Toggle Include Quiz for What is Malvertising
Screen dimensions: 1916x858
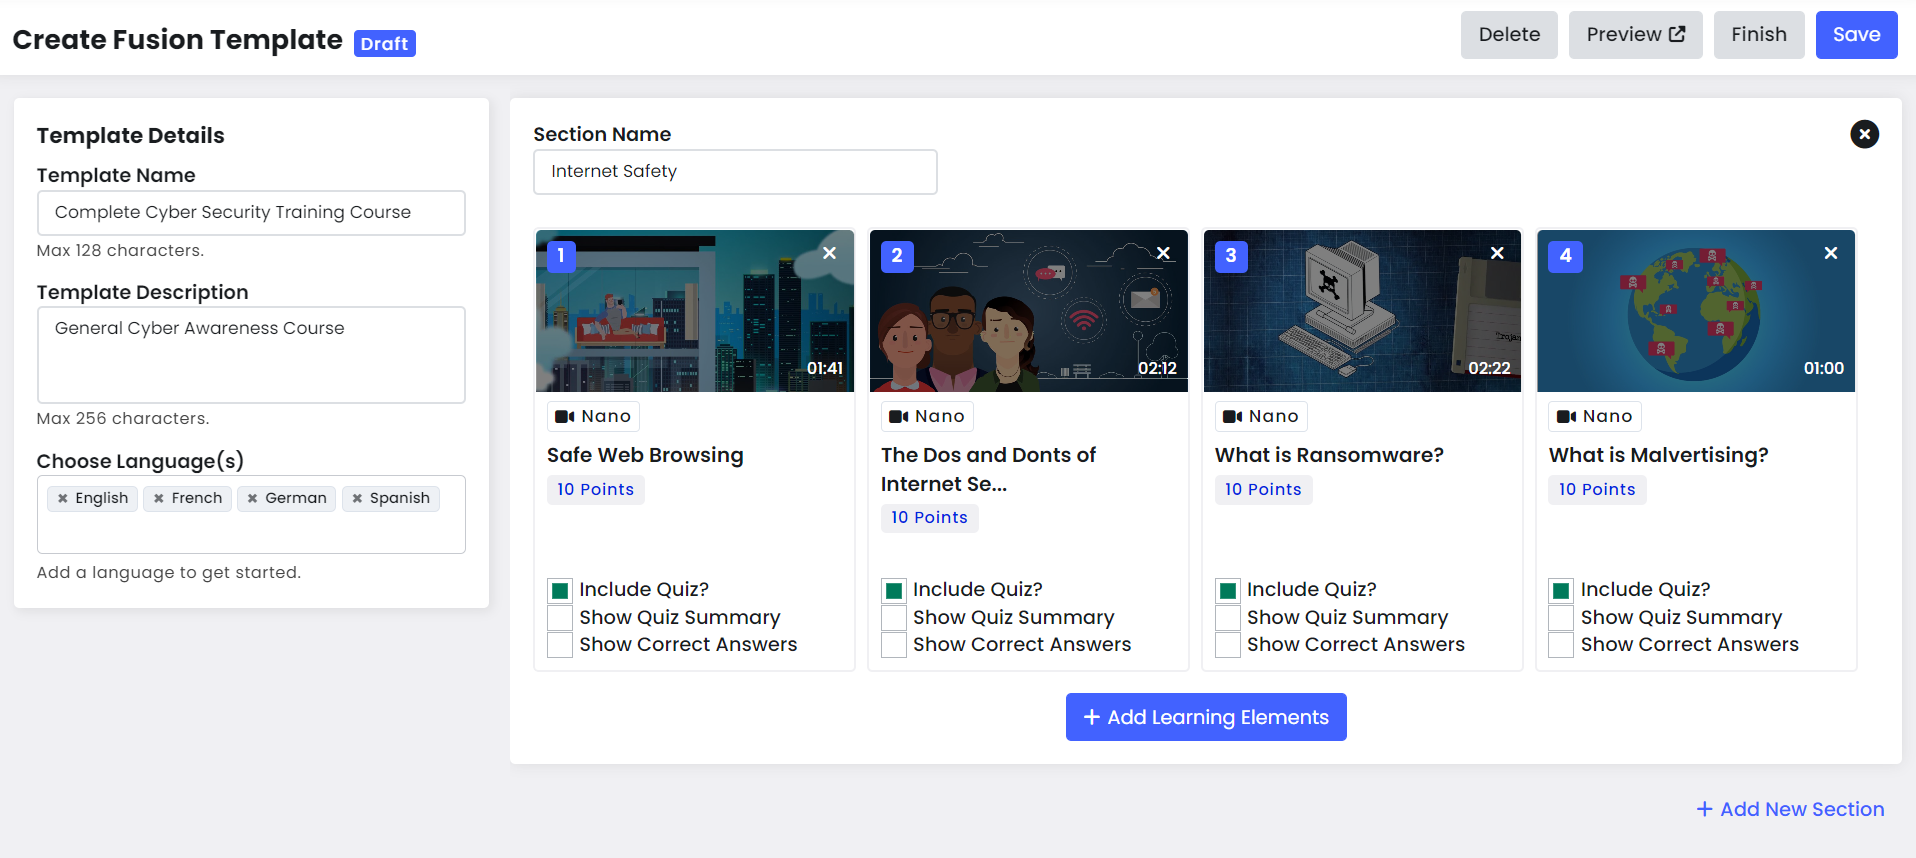(x=1561, y=590)
